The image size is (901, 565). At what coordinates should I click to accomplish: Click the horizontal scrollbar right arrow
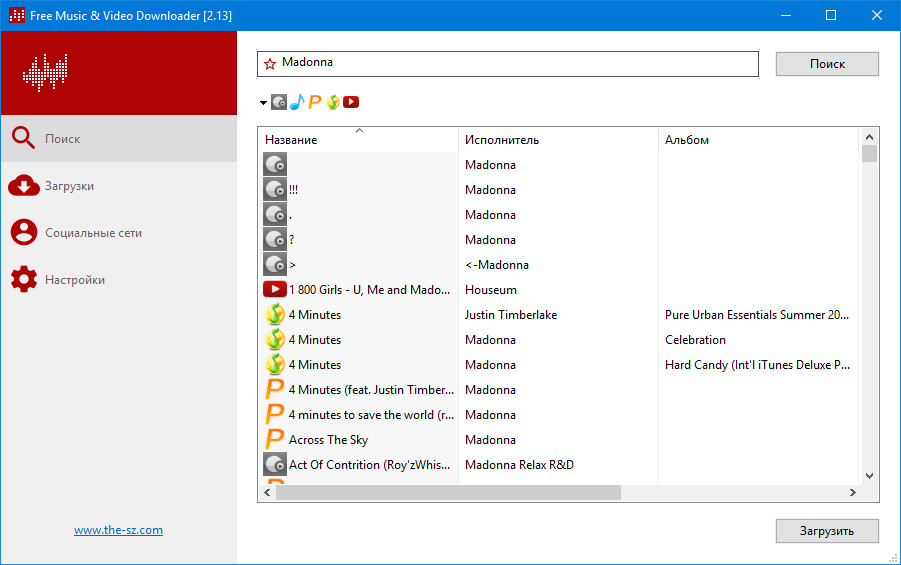(853, 493)
